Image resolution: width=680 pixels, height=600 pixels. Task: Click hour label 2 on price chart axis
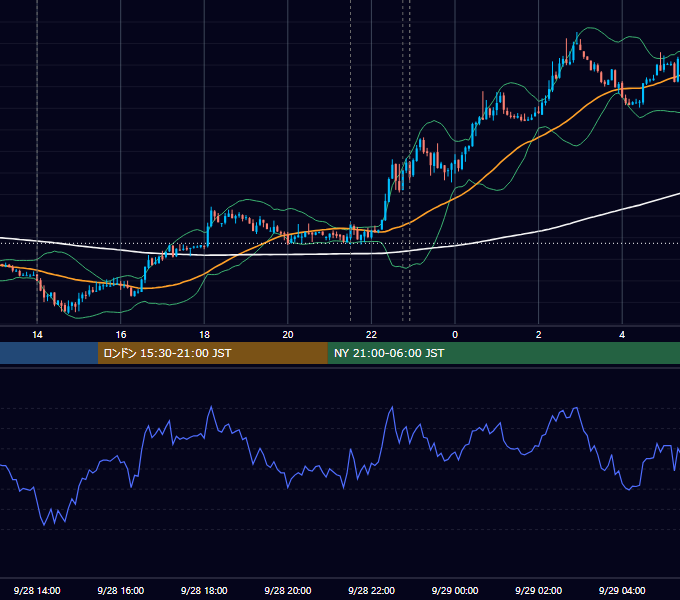tap(538, 335)
